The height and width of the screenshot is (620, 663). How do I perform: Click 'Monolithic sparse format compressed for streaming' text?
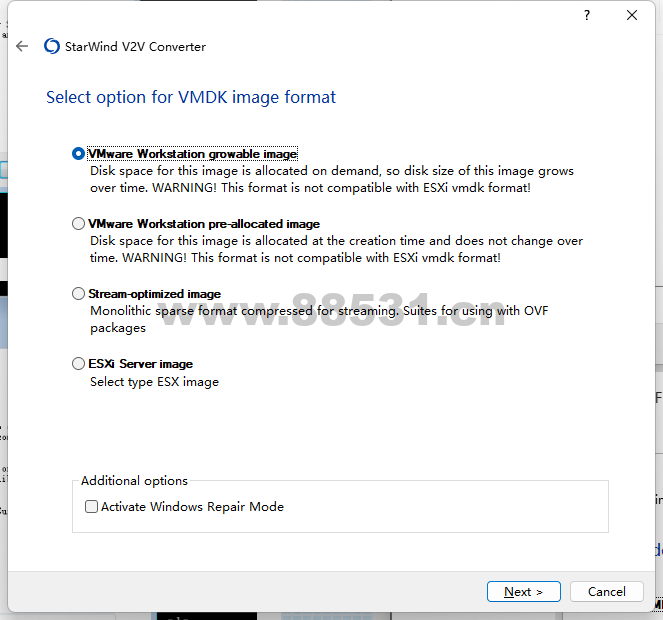244,311
